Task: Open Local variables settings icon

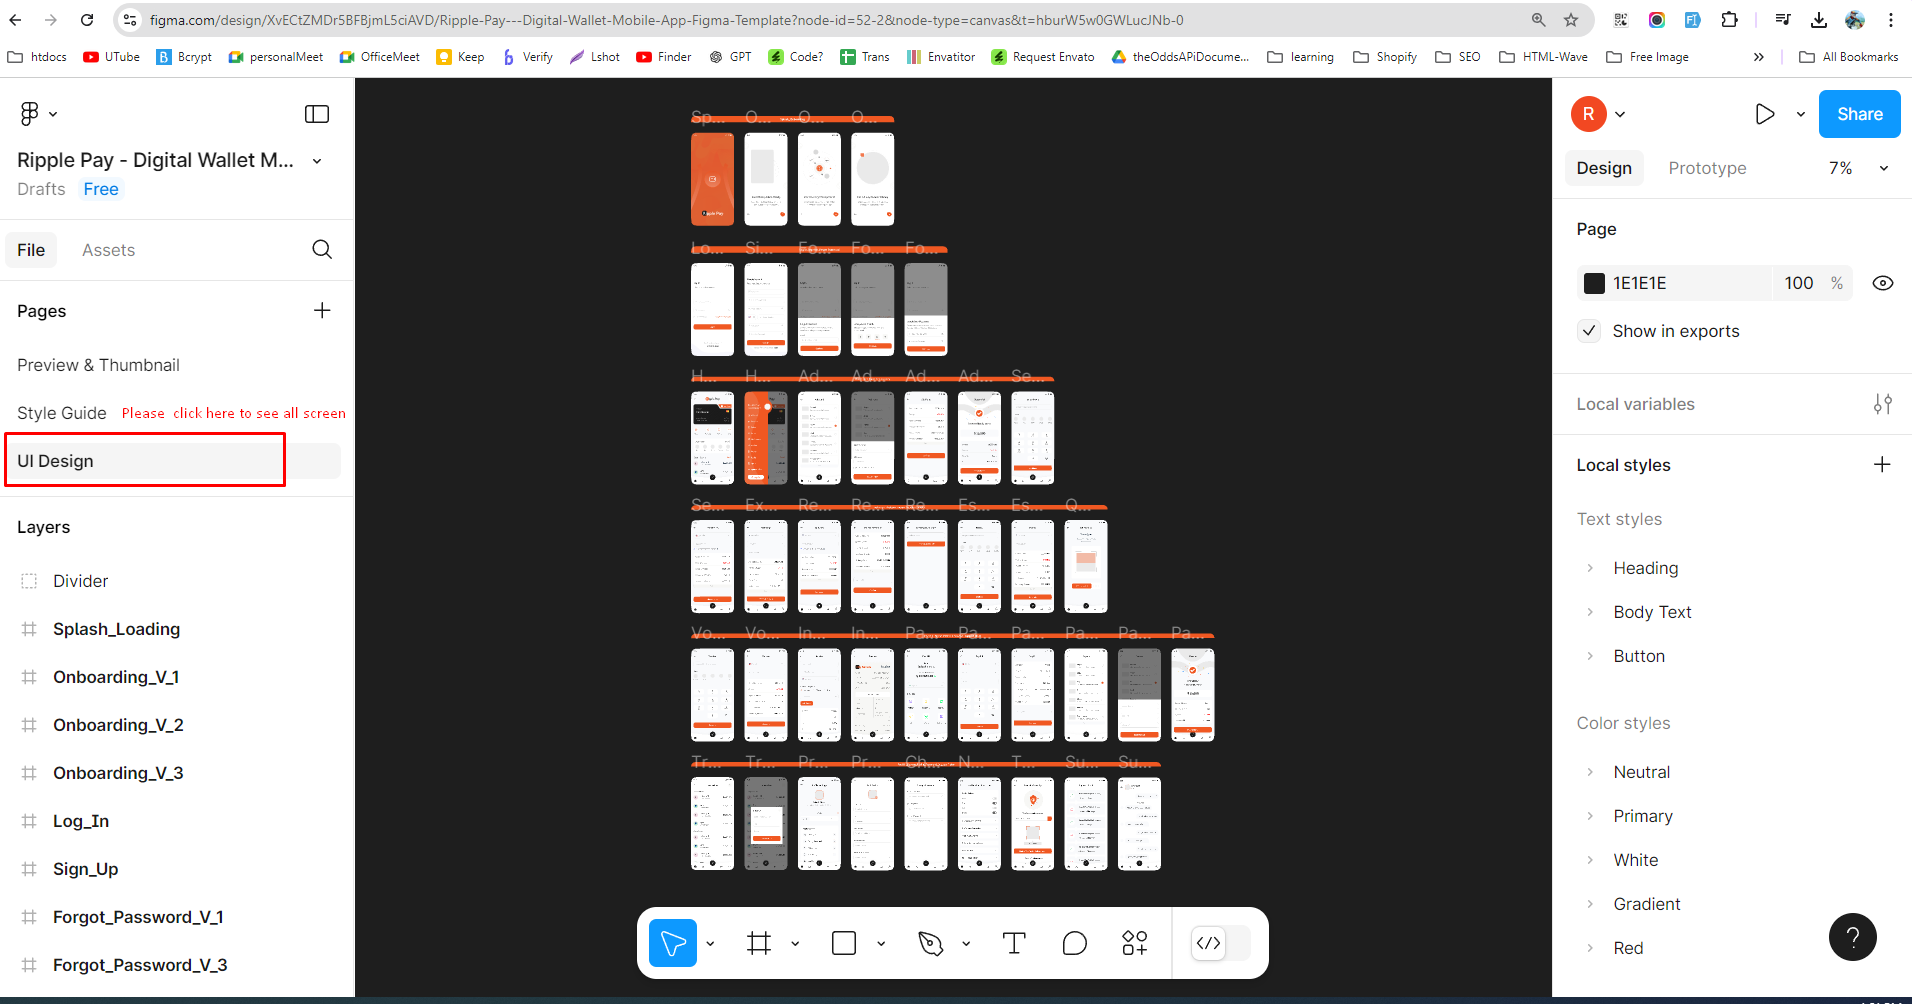Action: 1883,404
